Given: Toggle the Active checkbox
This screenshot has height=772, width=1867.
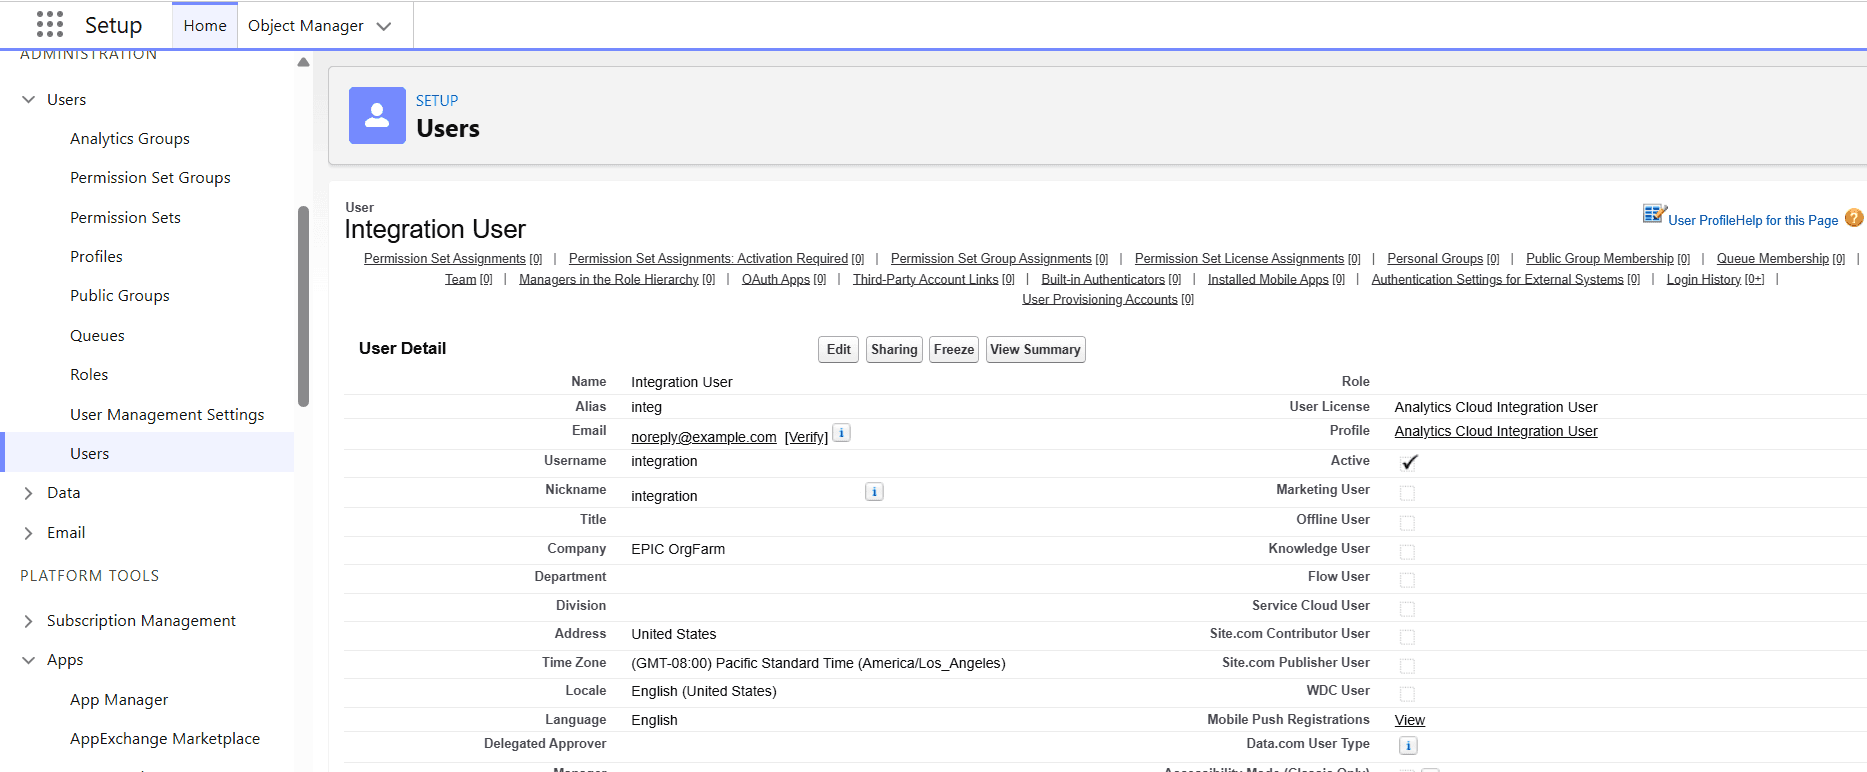Looking at the screenshot, I should [x=1408, y=462].
